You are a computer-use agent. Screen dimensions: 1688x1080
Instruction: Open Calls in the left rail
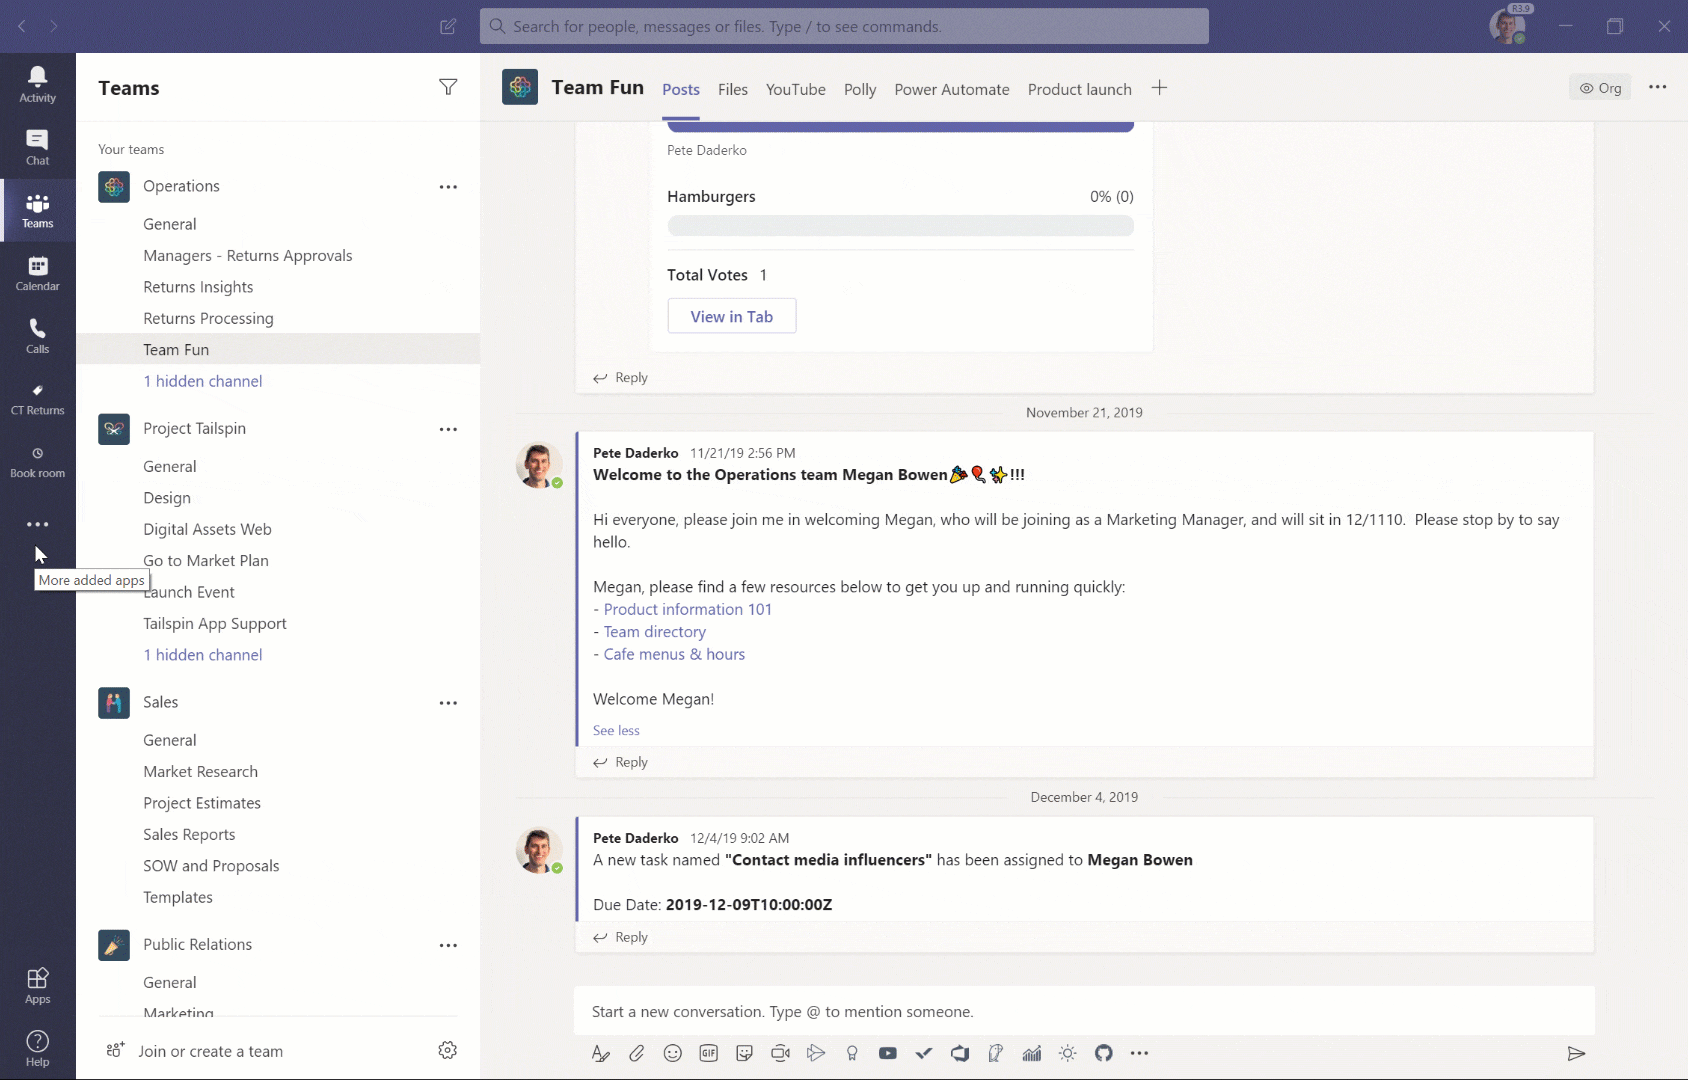coord(37,336)
